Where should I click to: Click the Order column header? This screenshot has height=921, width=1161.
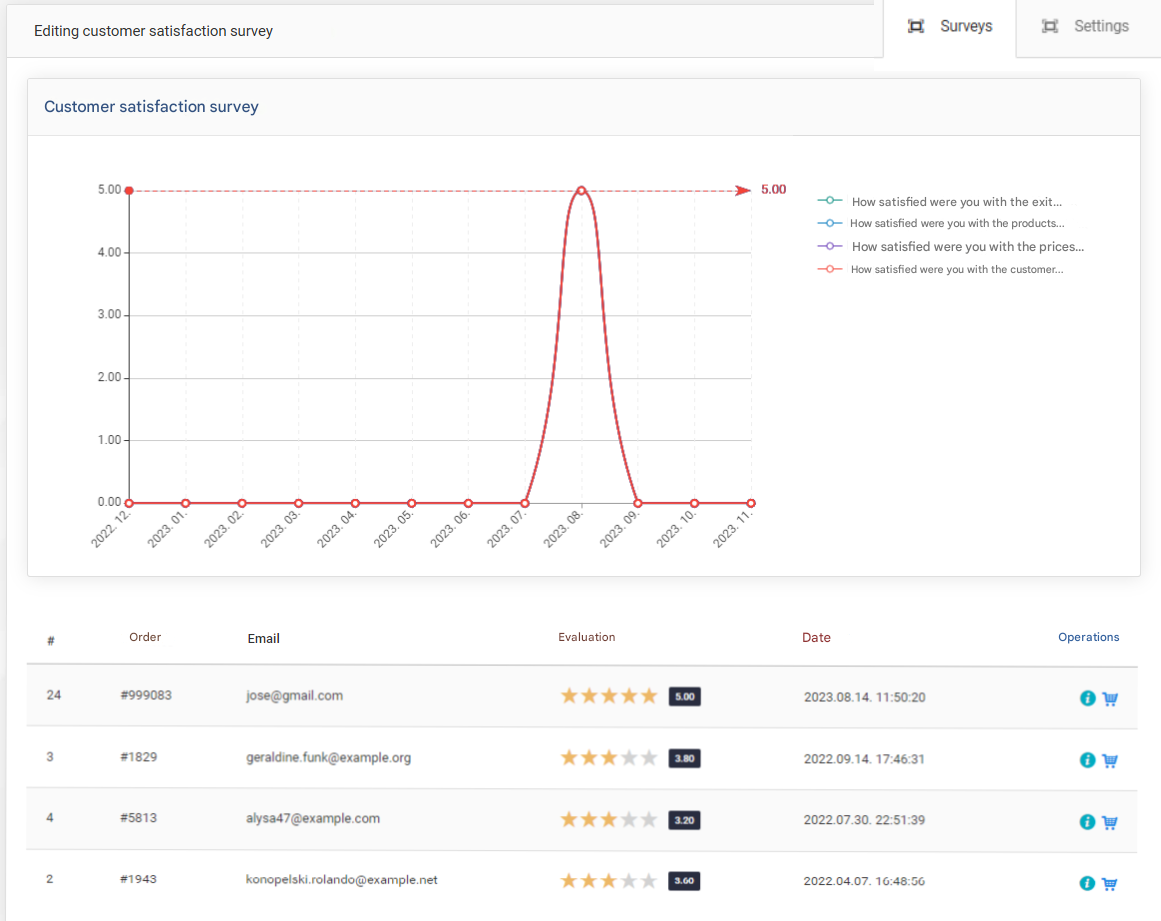coord(145,637)
